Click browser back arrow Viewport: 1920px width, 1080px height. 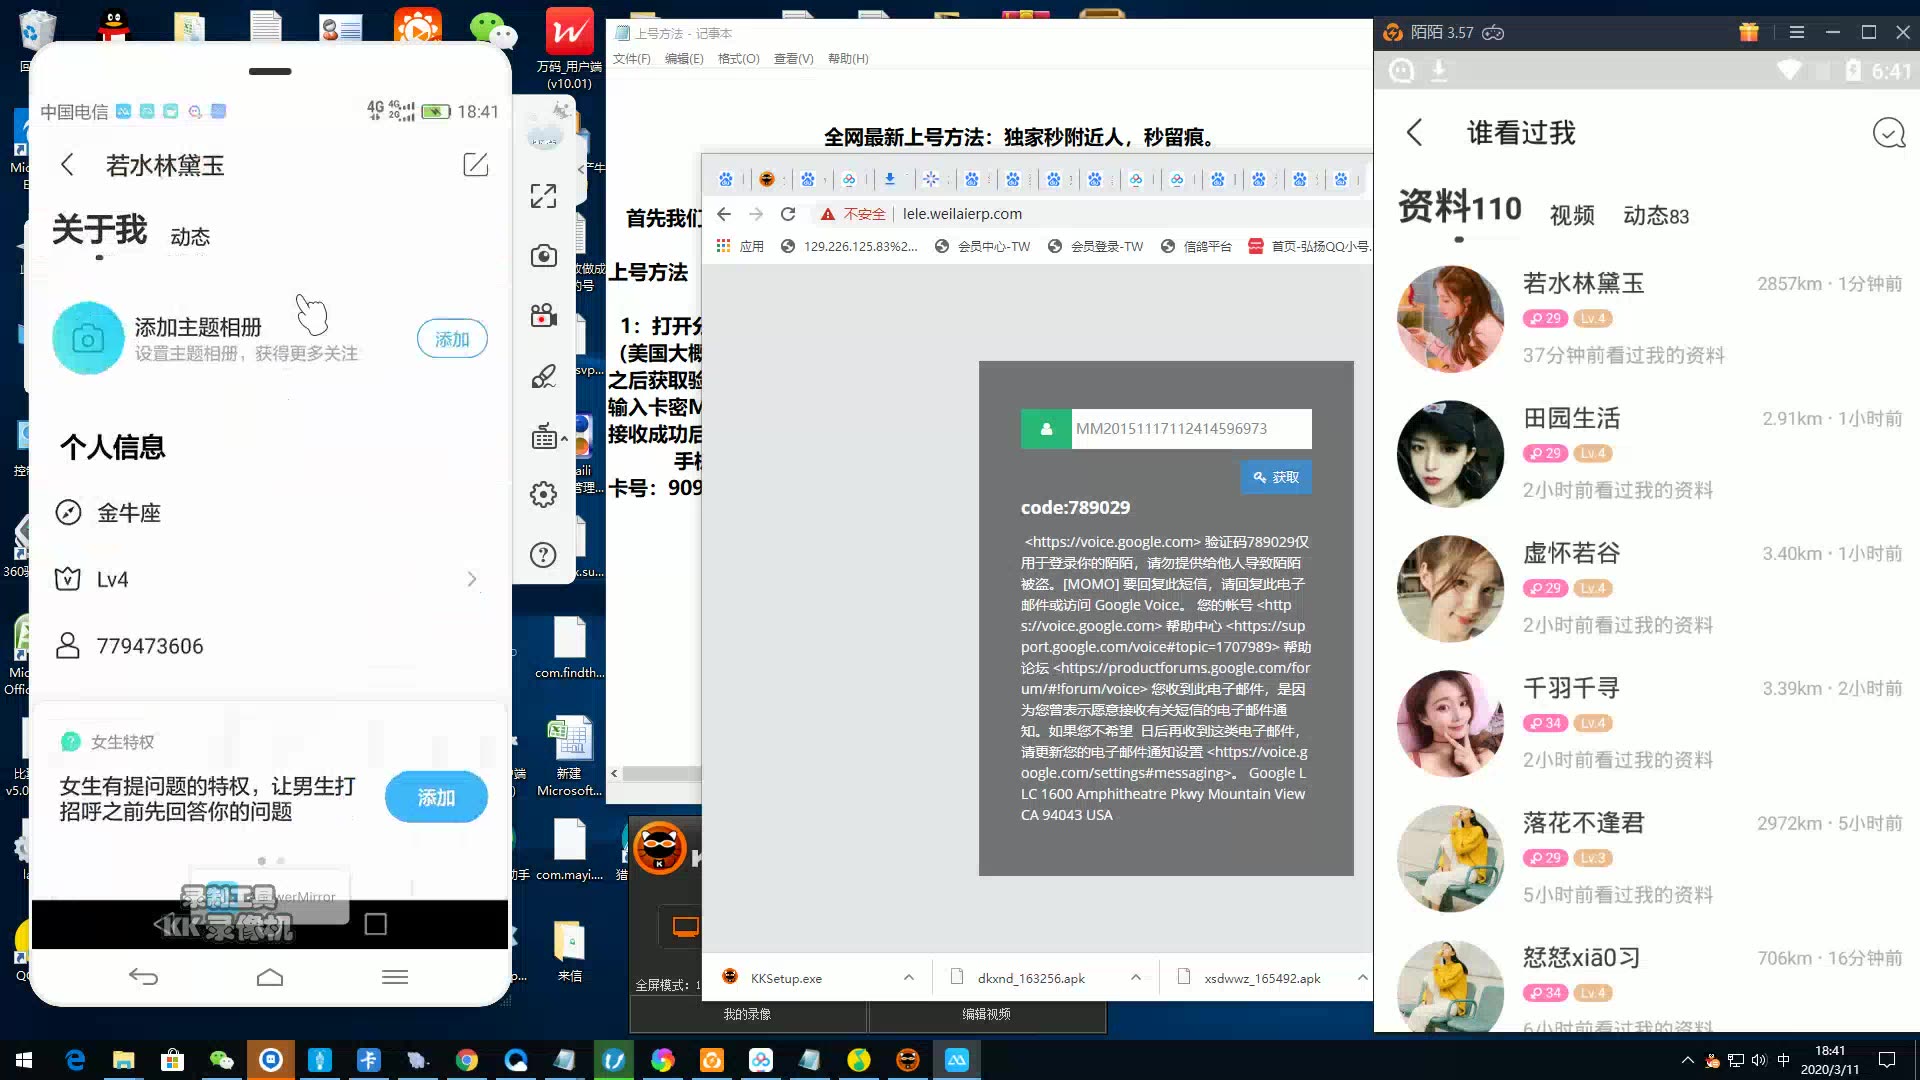pos(724,214)
